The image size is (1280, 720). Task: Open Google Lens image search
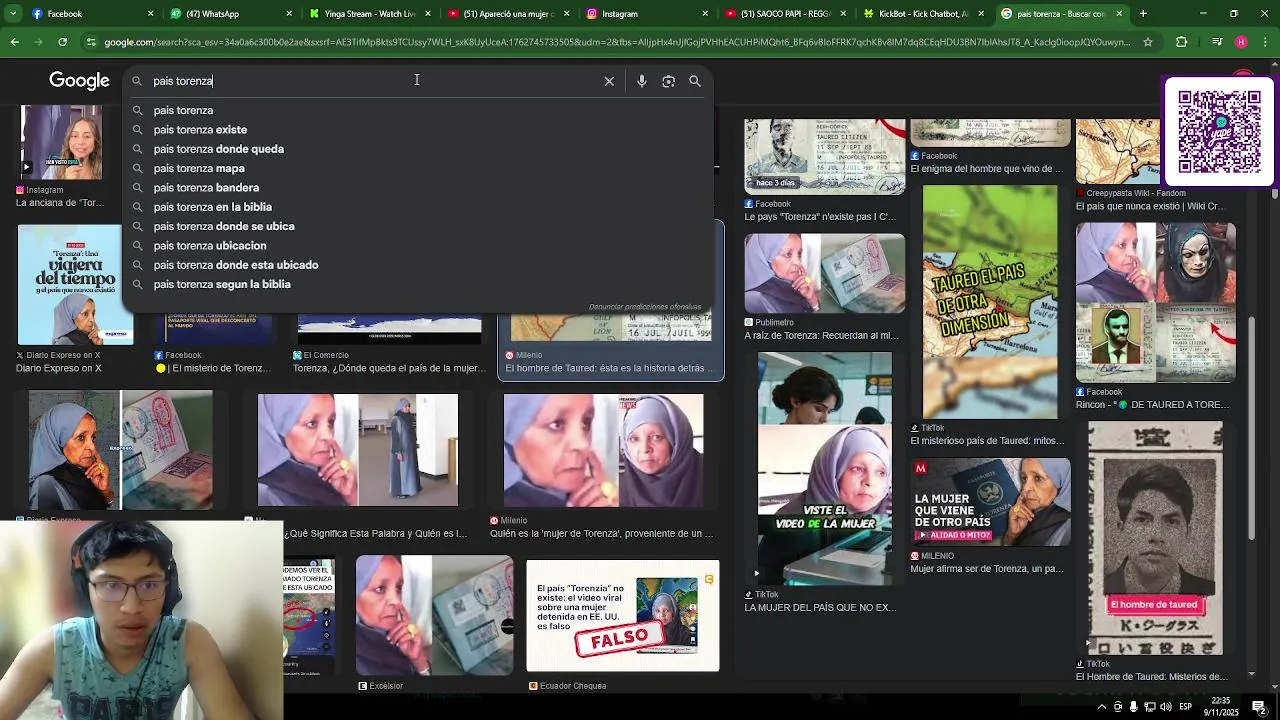668,81
